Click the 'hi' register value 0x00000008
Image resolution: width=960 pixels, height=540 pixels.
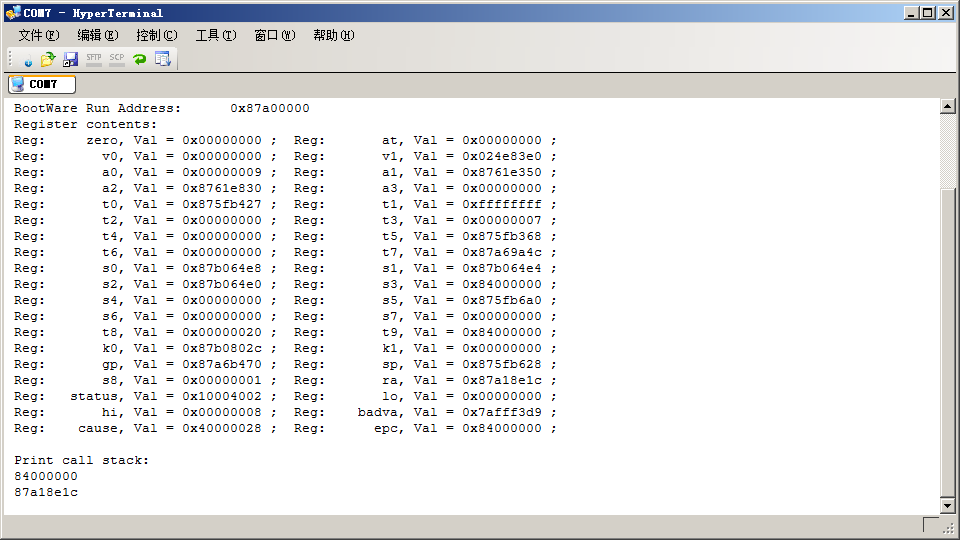point(222,412)
